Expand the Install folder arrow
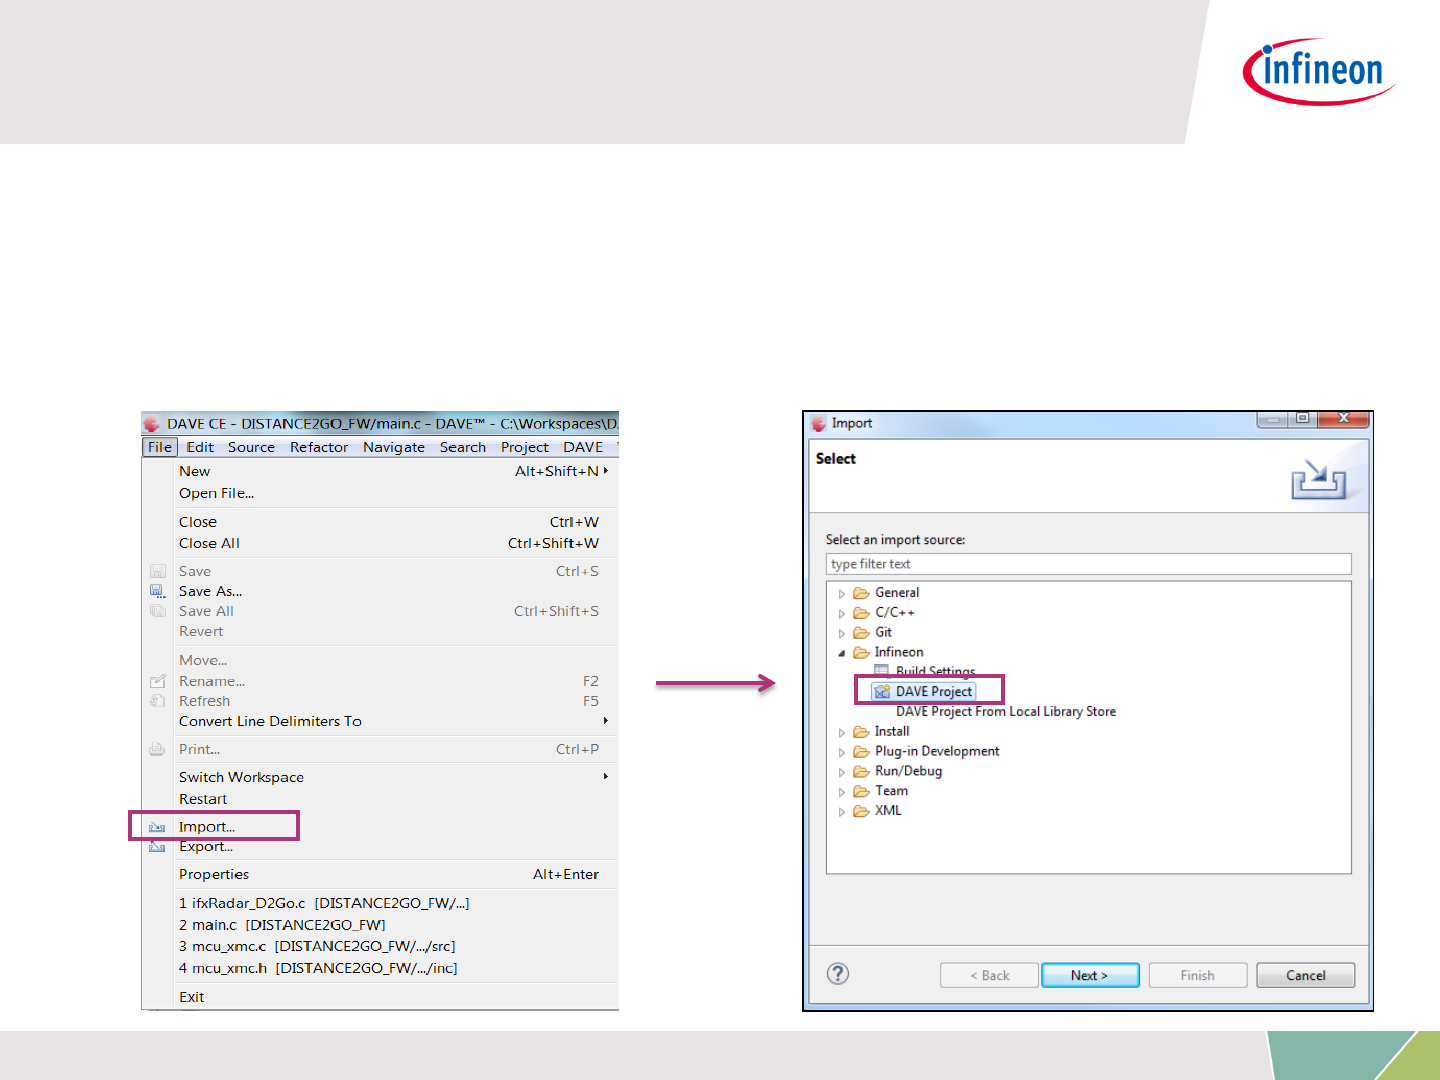1440x1080 pixels. 842,733
